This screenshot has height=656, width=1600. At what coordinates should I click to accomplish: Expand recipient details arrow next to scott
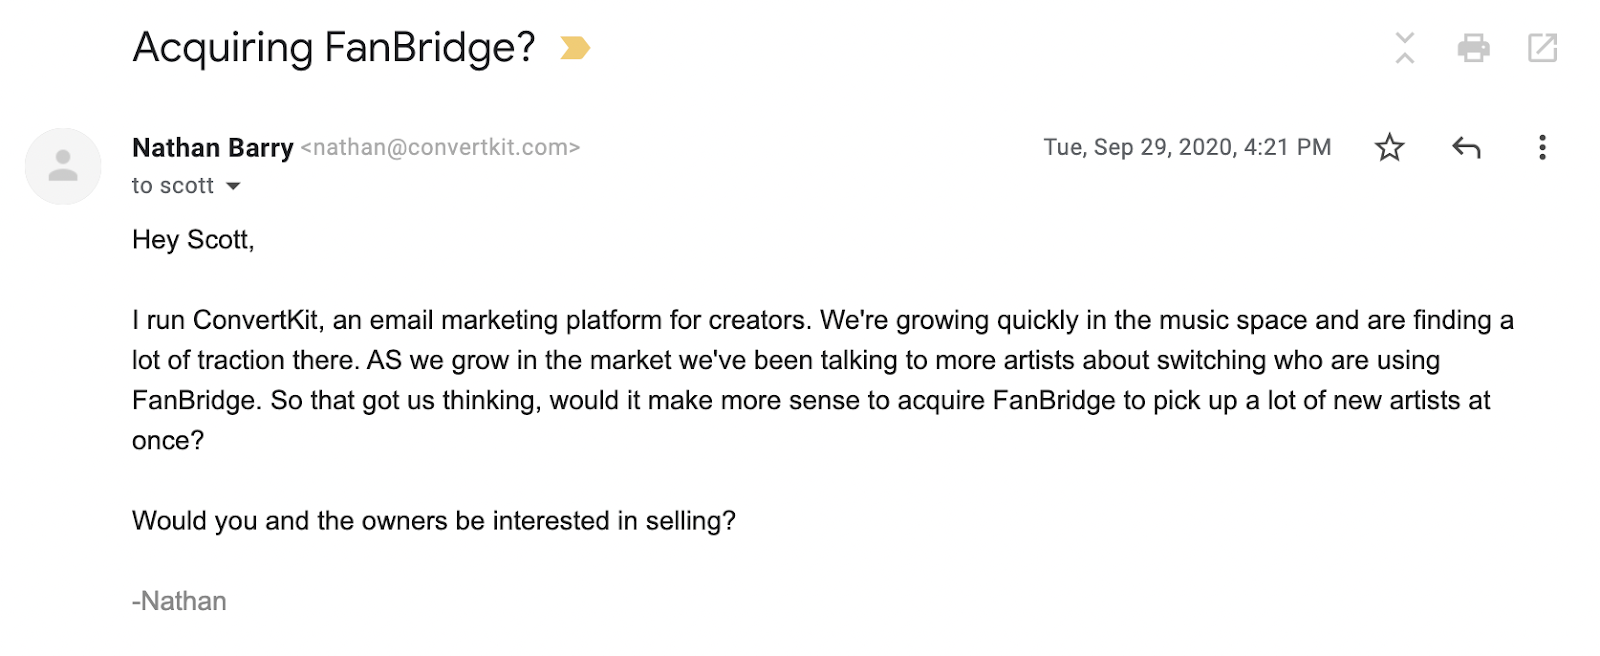[x=234, y=186]
